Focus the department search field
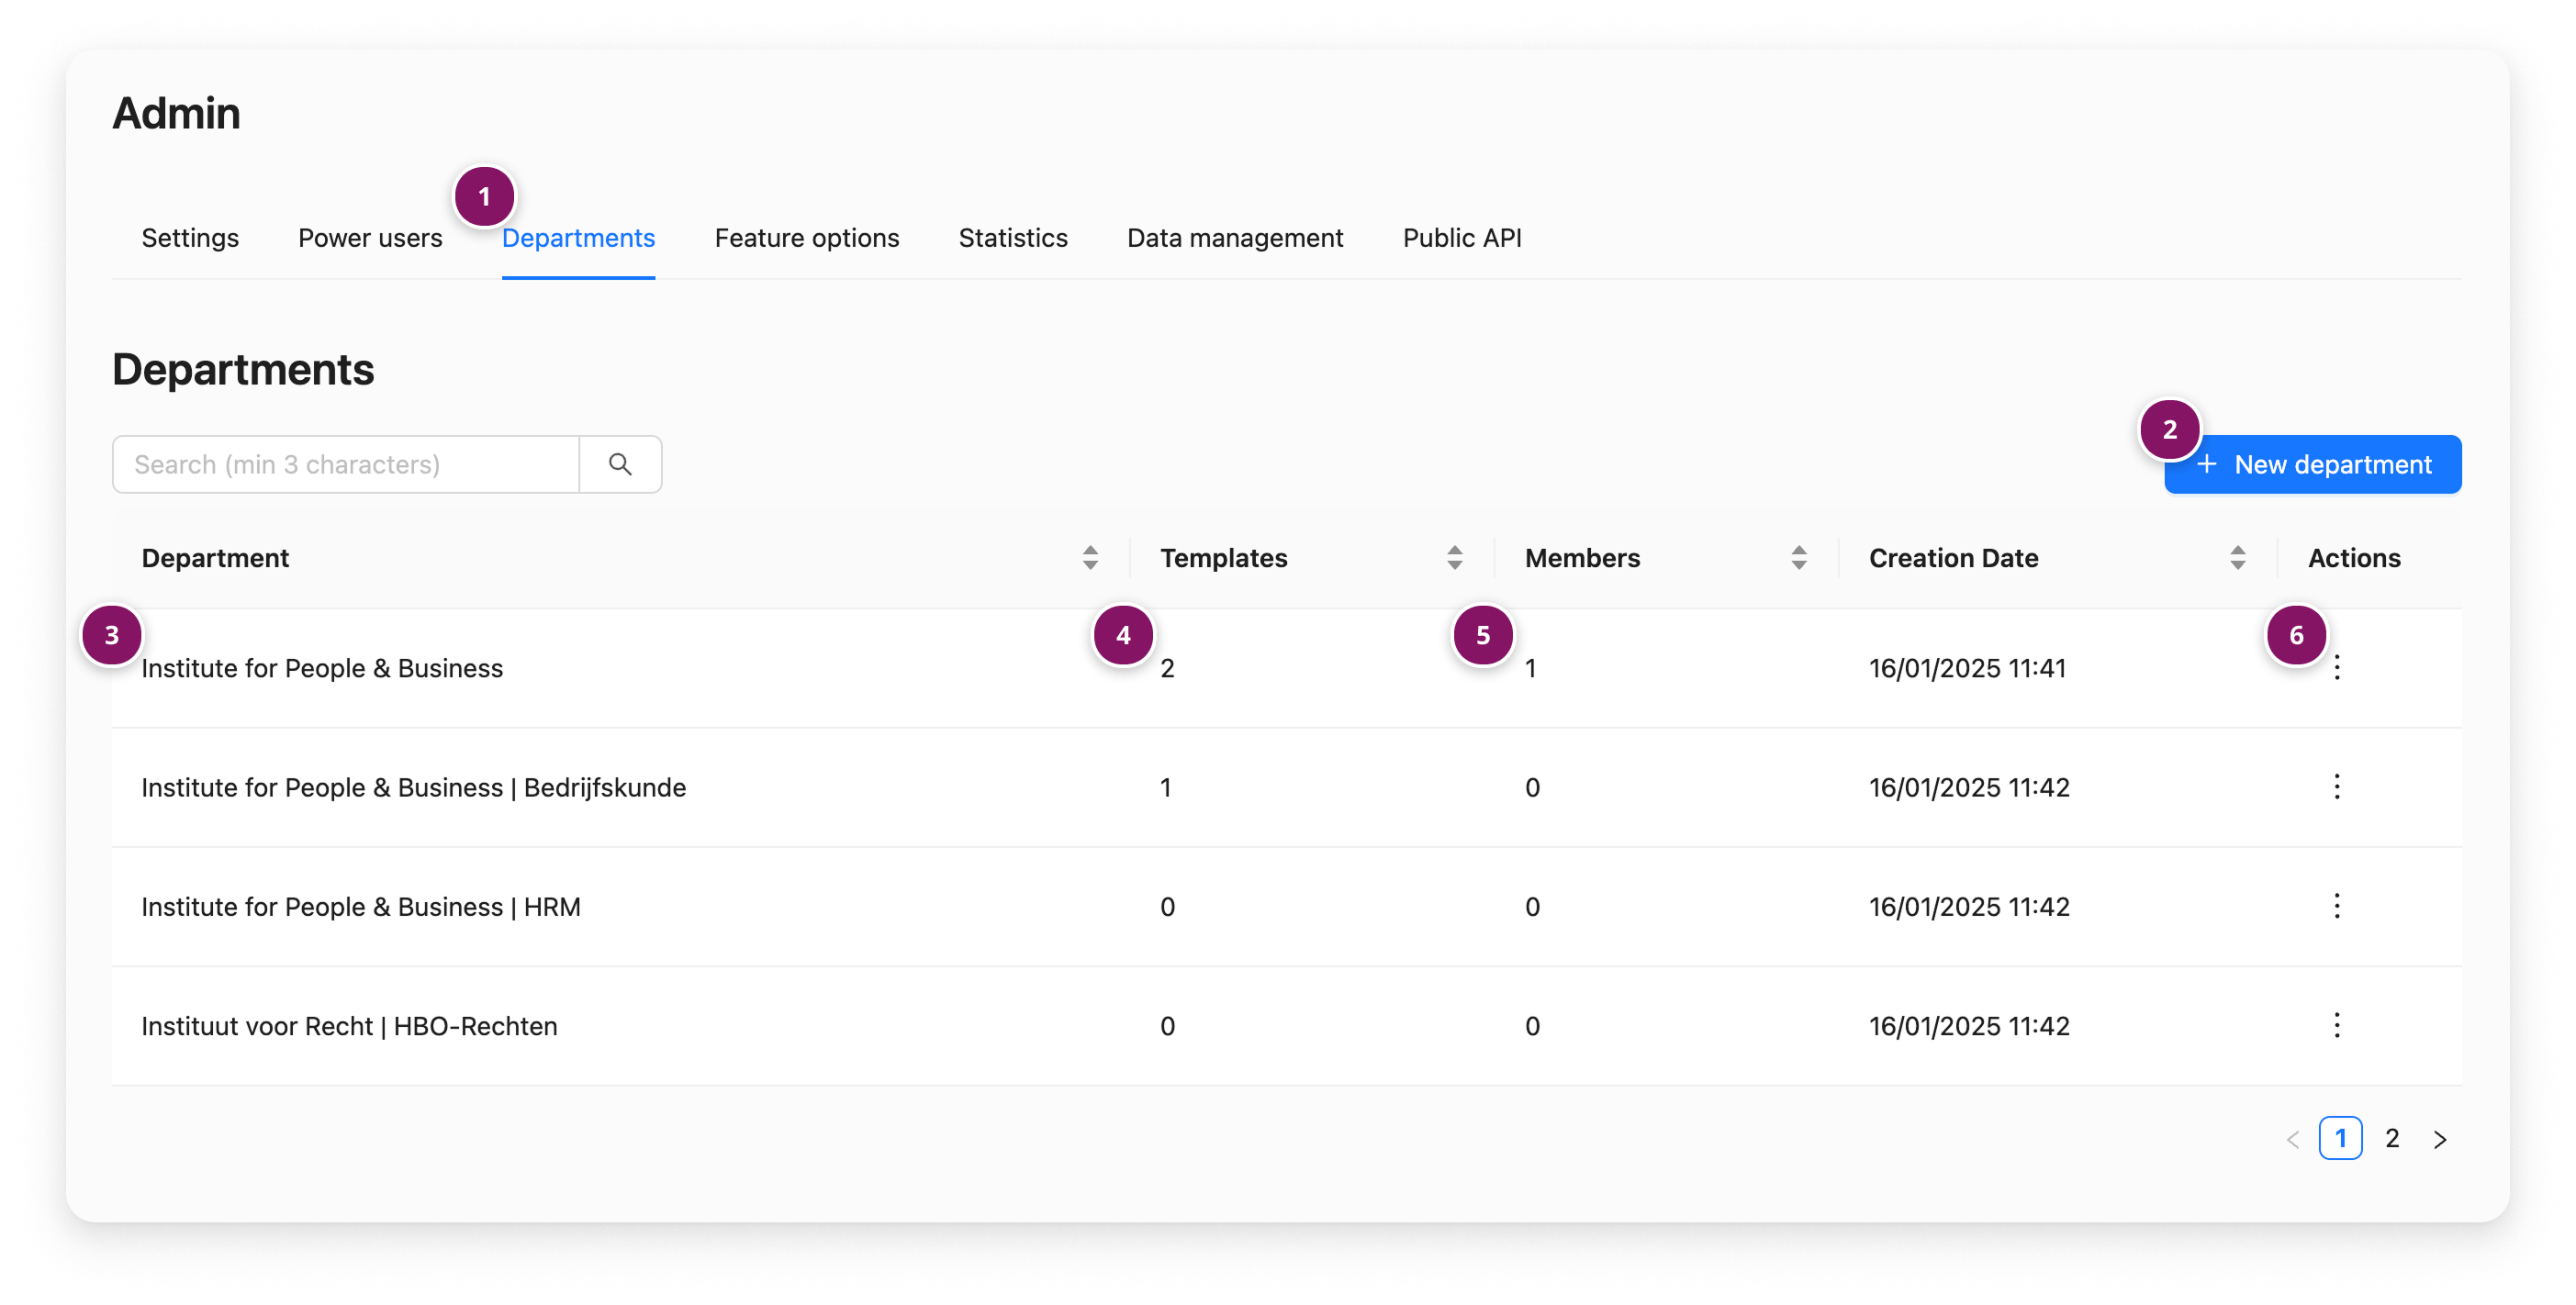Image resolution: width=2576 pixels, height=1305 pixels. pyautogui.click(x=345, y=465)
